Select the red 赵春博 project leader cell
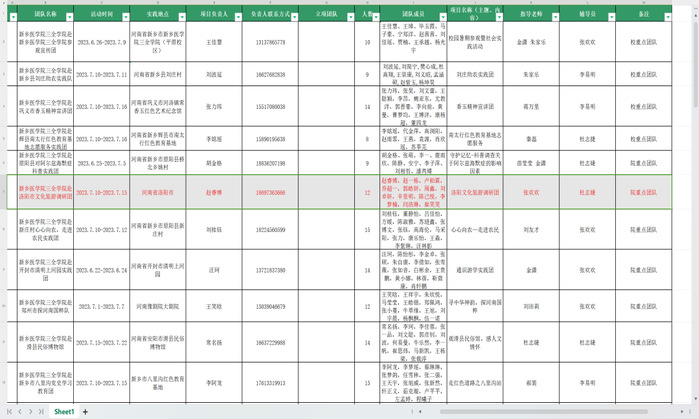The image size is (699, 419). 214,192
